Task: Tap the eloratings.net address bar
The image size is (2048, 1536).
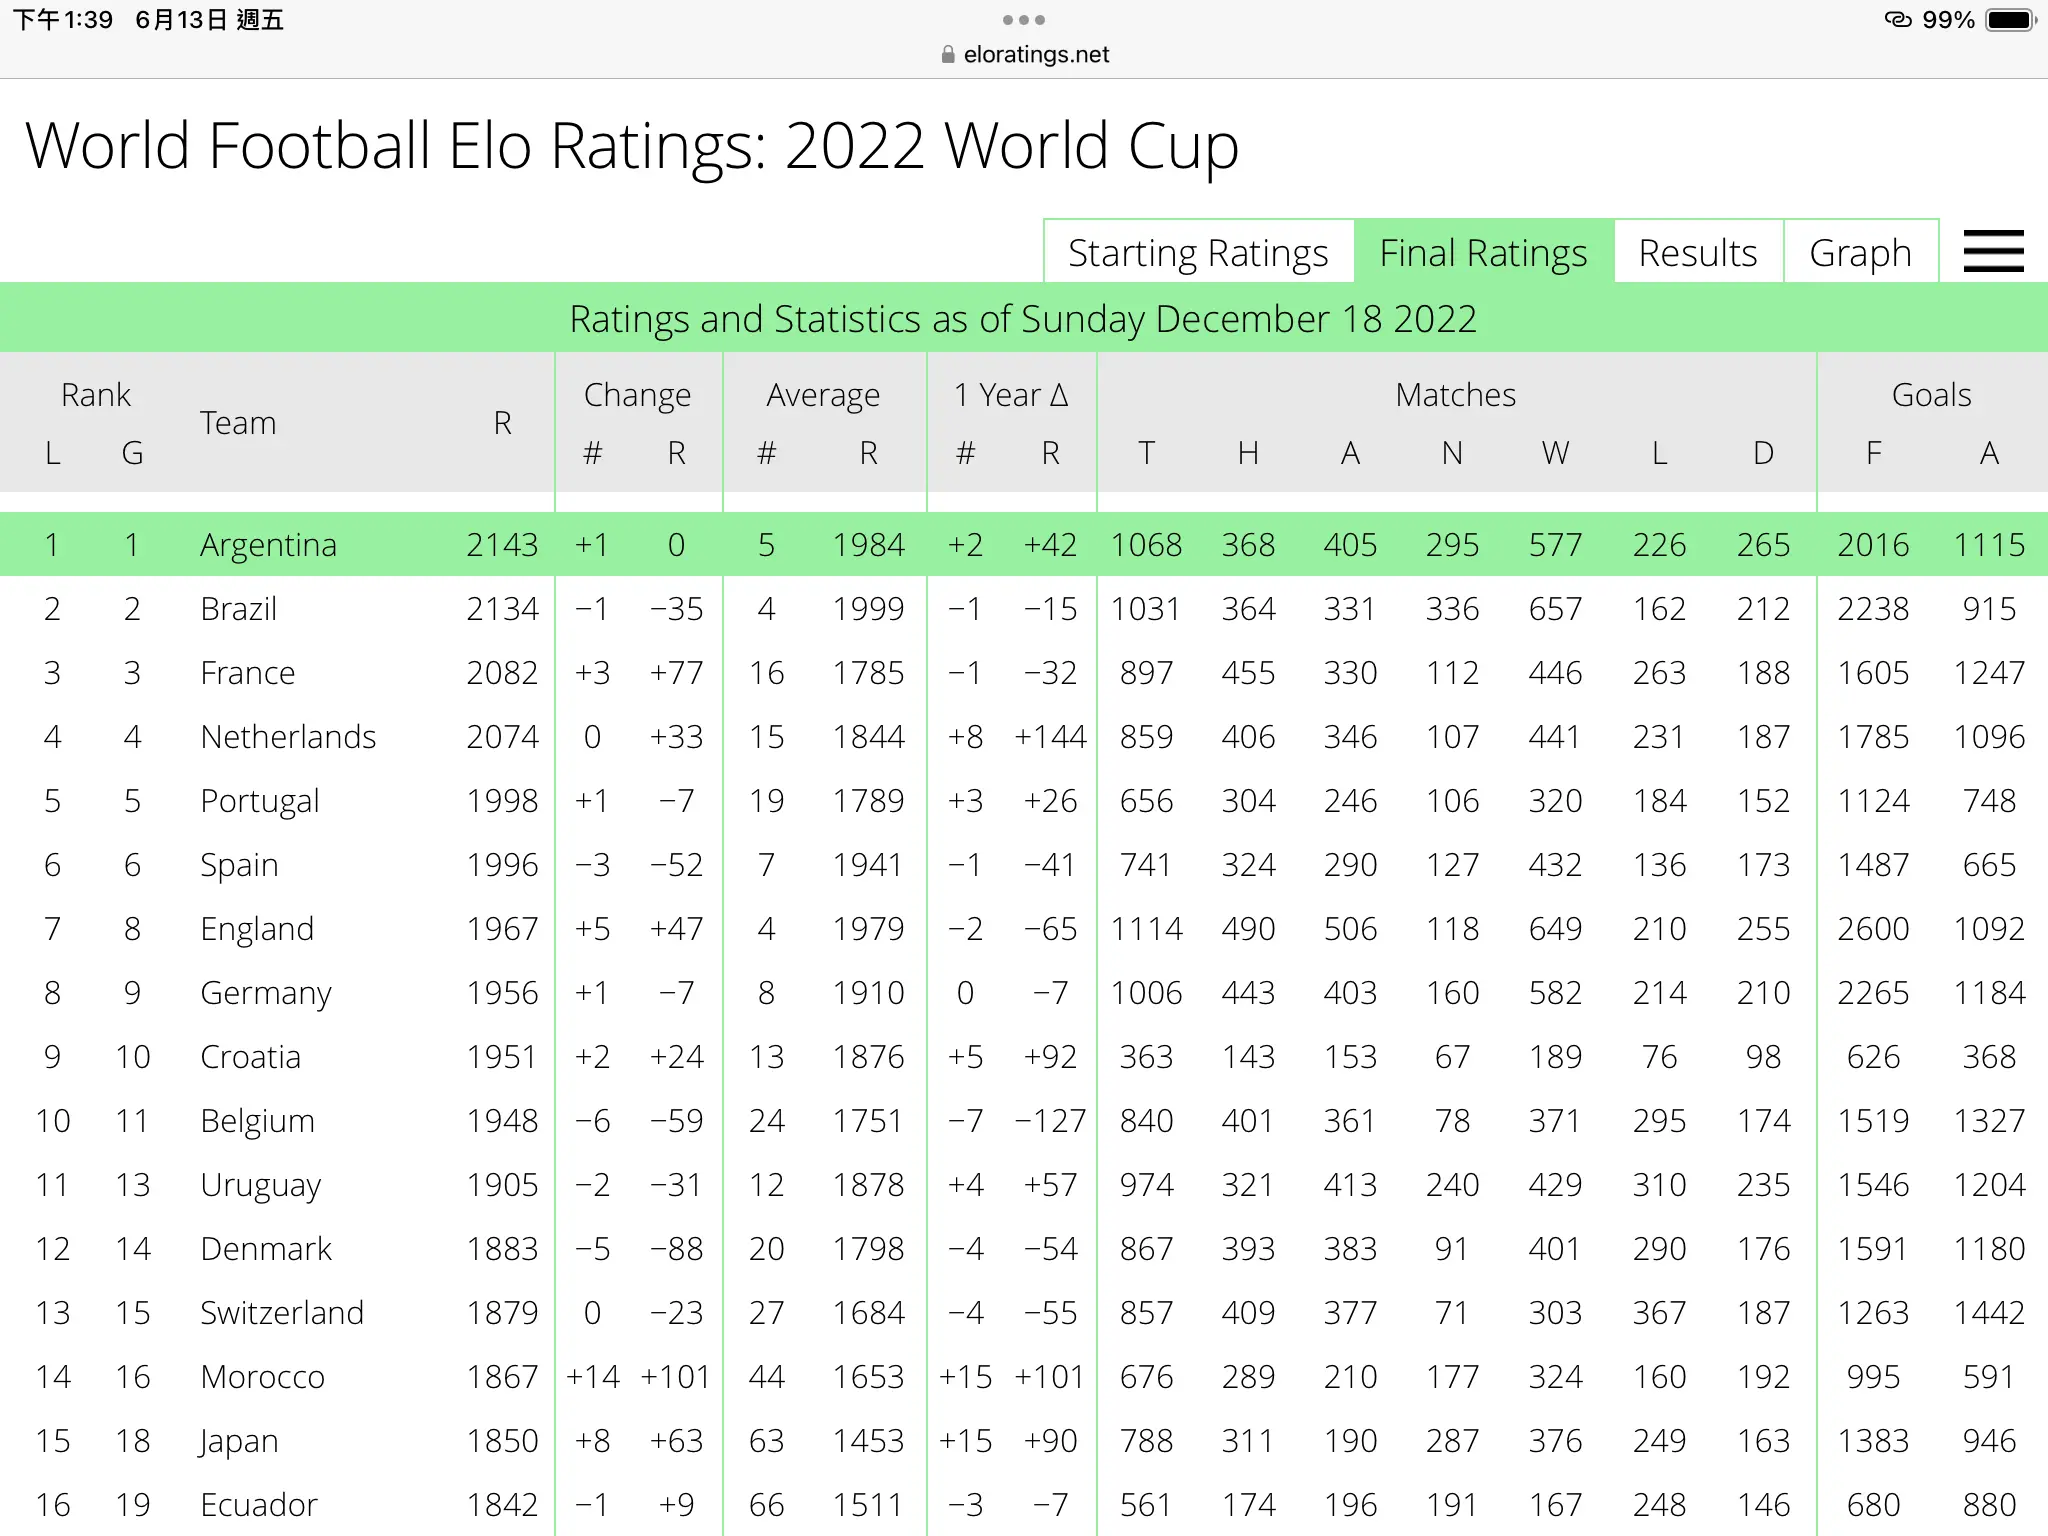Action: pyautogui.click(x=1025, y=55)
